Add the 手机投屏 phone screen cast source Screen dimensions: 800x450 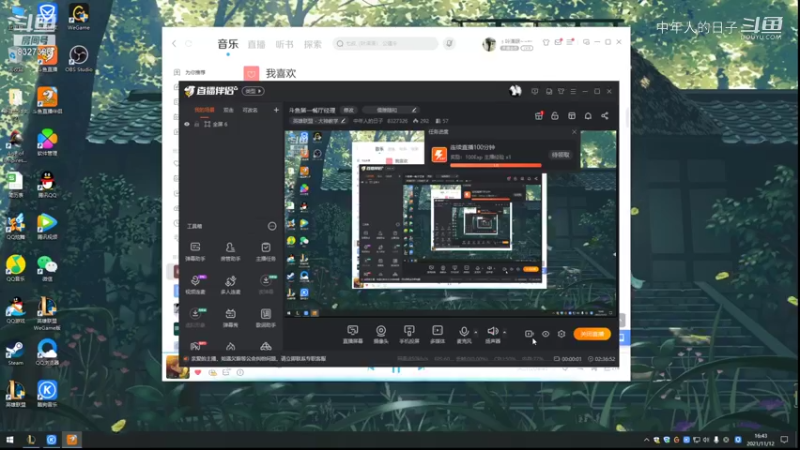pyautogui.click(x=409, y=334)
